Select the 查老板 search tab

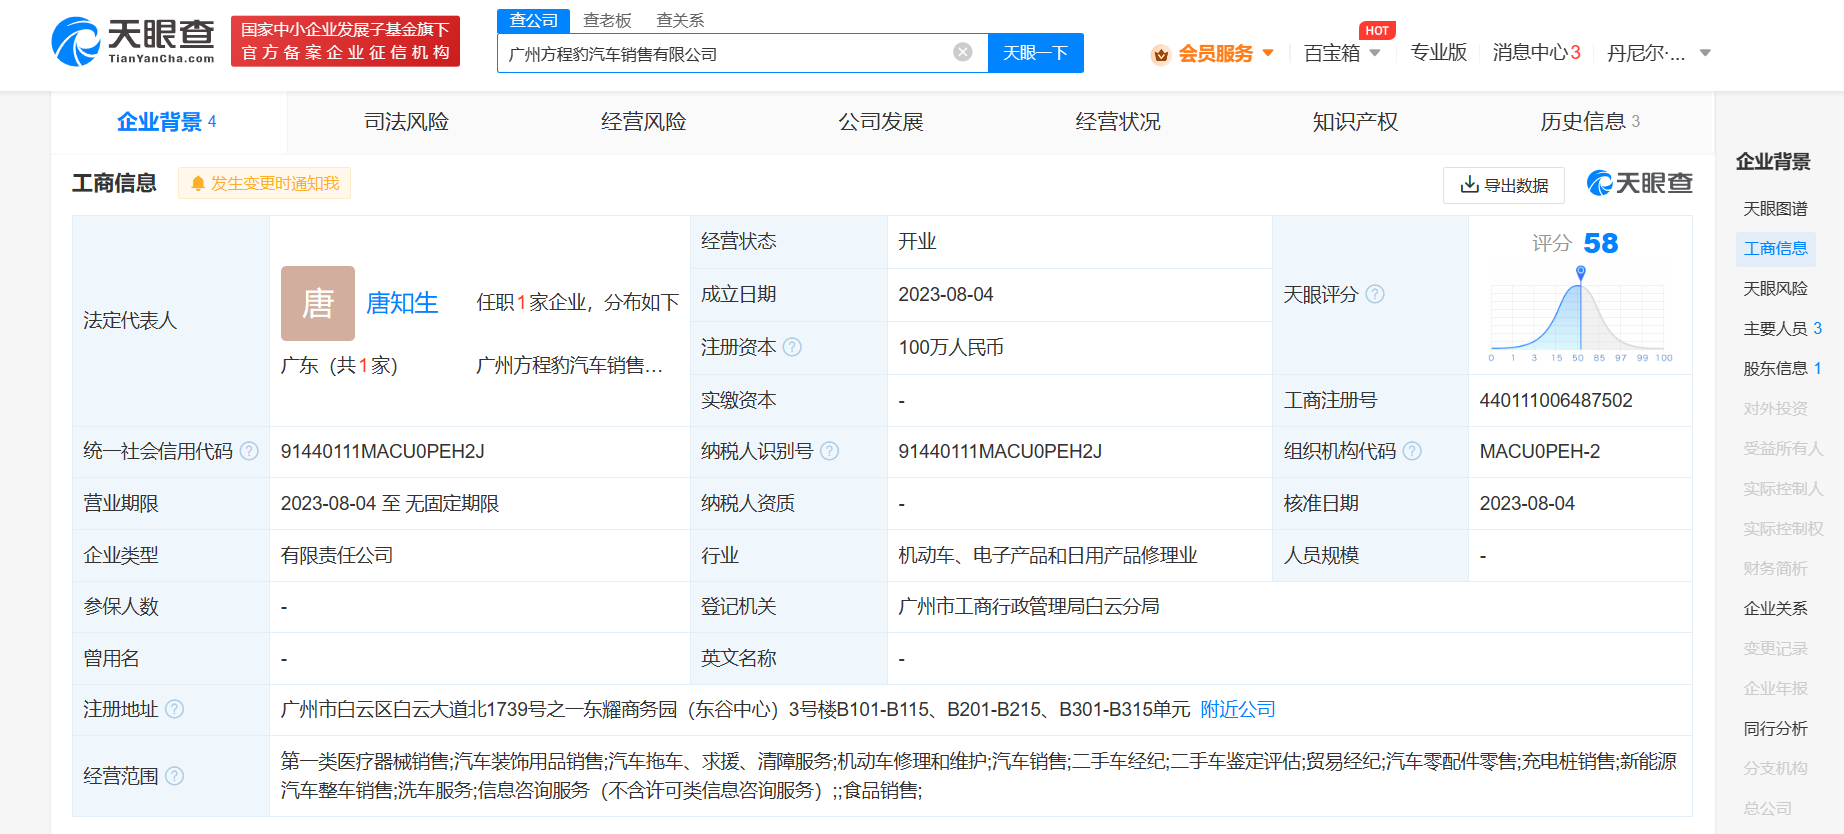tap(607, 20)
